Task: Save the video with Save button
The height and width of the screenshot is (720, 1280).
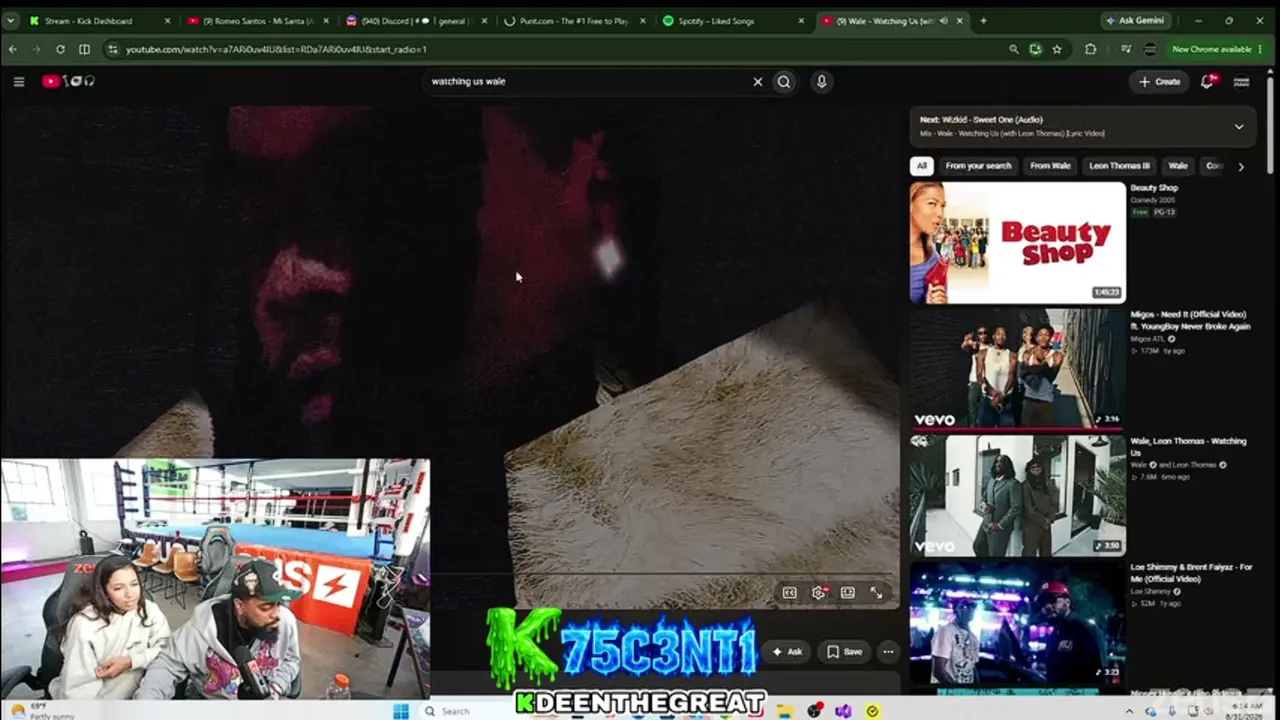Action: pos(844,652)
